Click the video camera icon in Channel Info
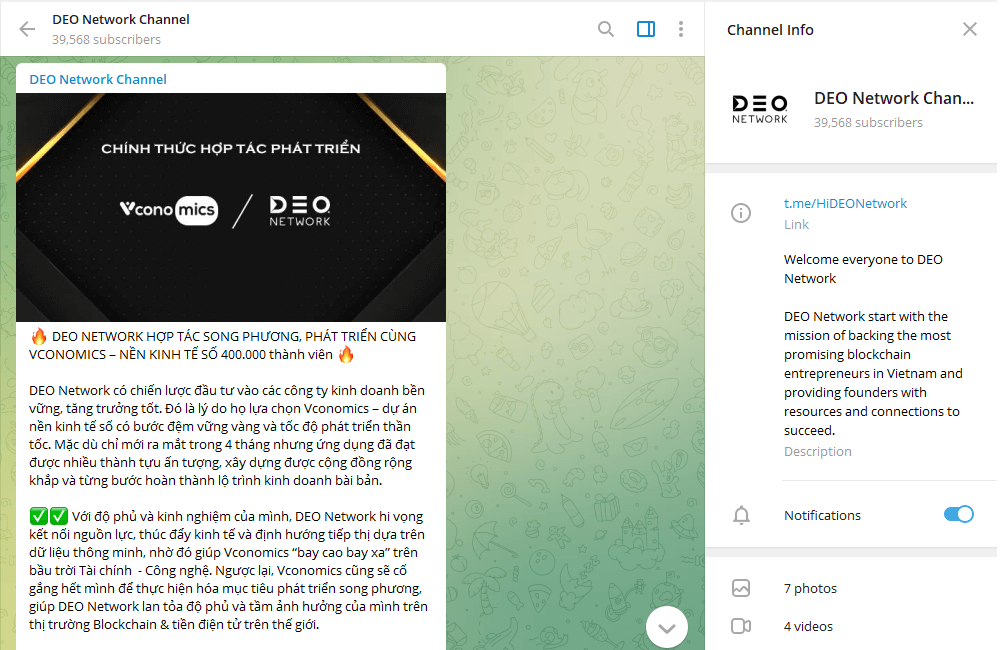The height and width of the screenshot is (650, 1001). pyautogui.click(x=741, y=626)
